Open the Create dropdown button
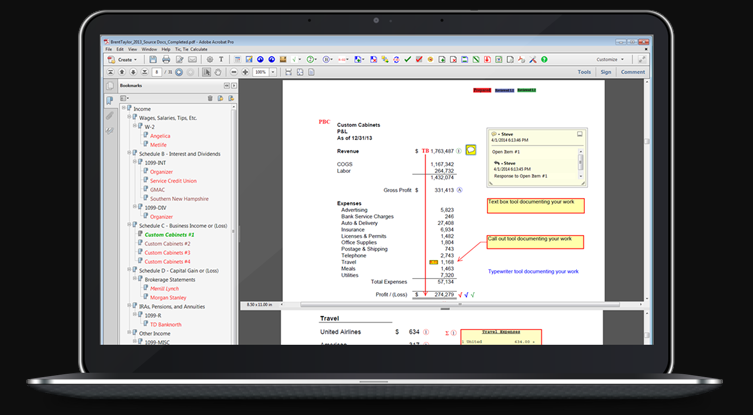This screenshot has width=753, height=415. click(125, 60)
